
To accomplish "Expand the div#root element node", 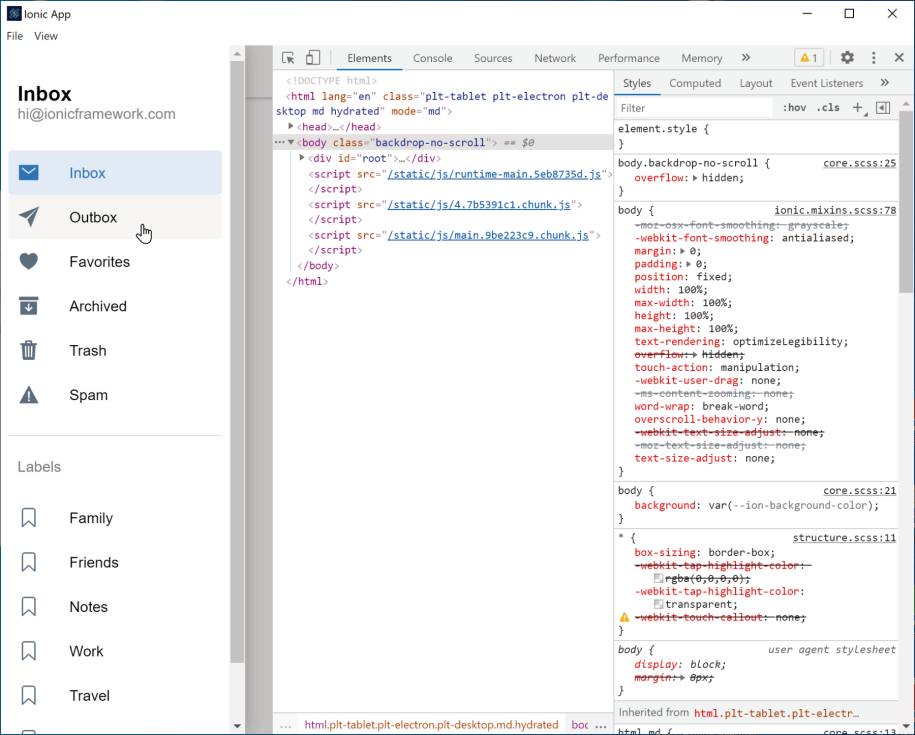I will click(x=302, y=158).
